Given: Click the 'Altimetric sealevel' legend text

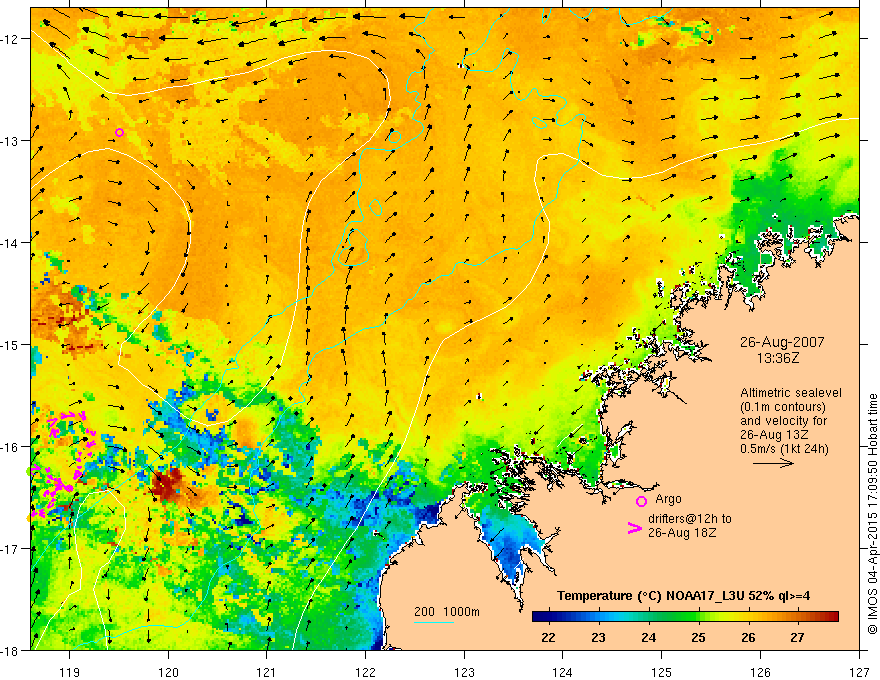Looking at the screenshot, I should coord(791,393).
